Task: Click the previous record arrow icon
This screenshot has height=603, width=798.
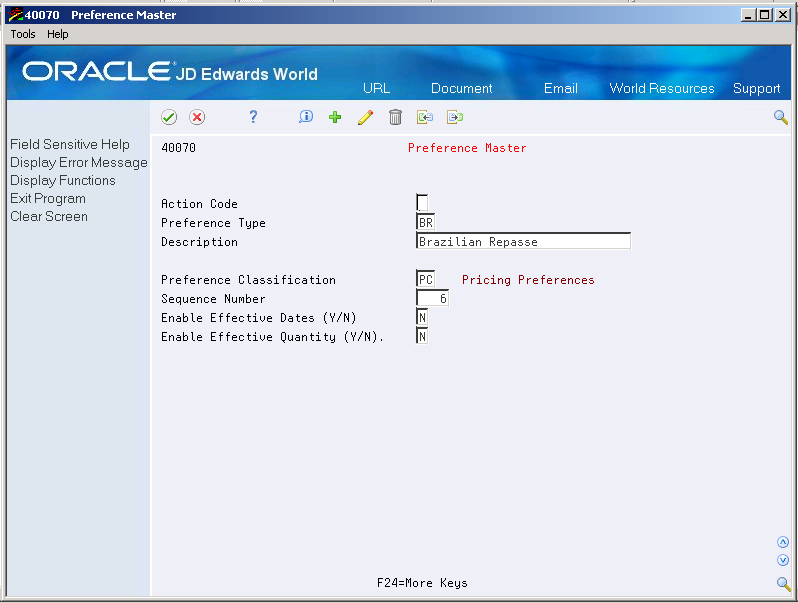Action: (425, 118)
